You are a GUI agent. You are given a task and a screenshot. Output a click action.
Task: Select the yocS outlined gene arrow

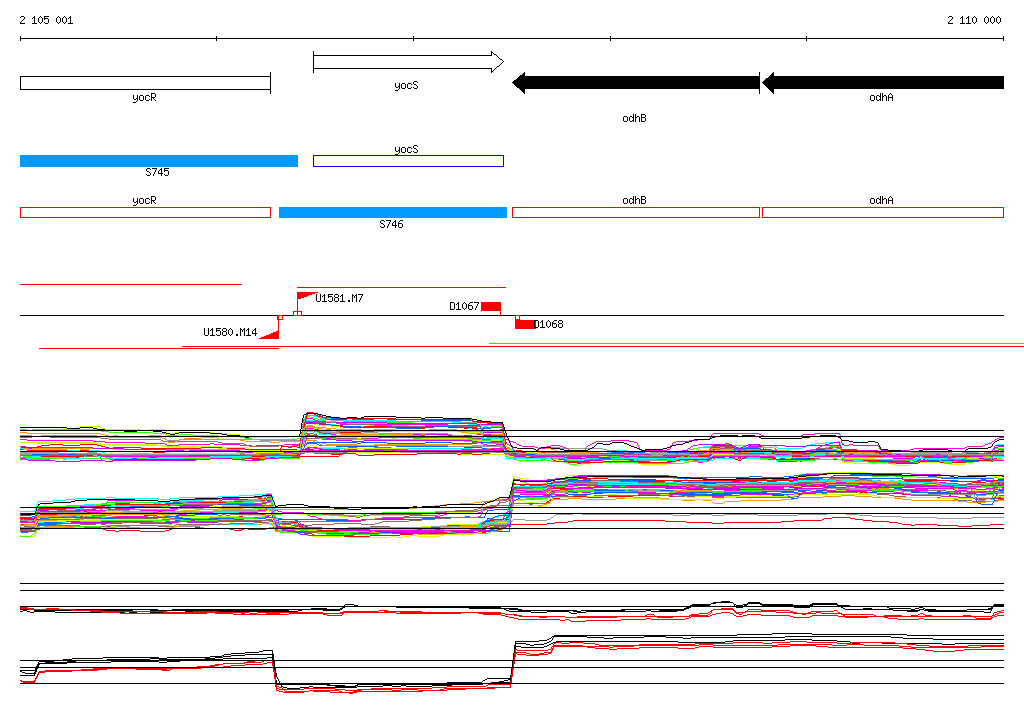coord(408,62)
